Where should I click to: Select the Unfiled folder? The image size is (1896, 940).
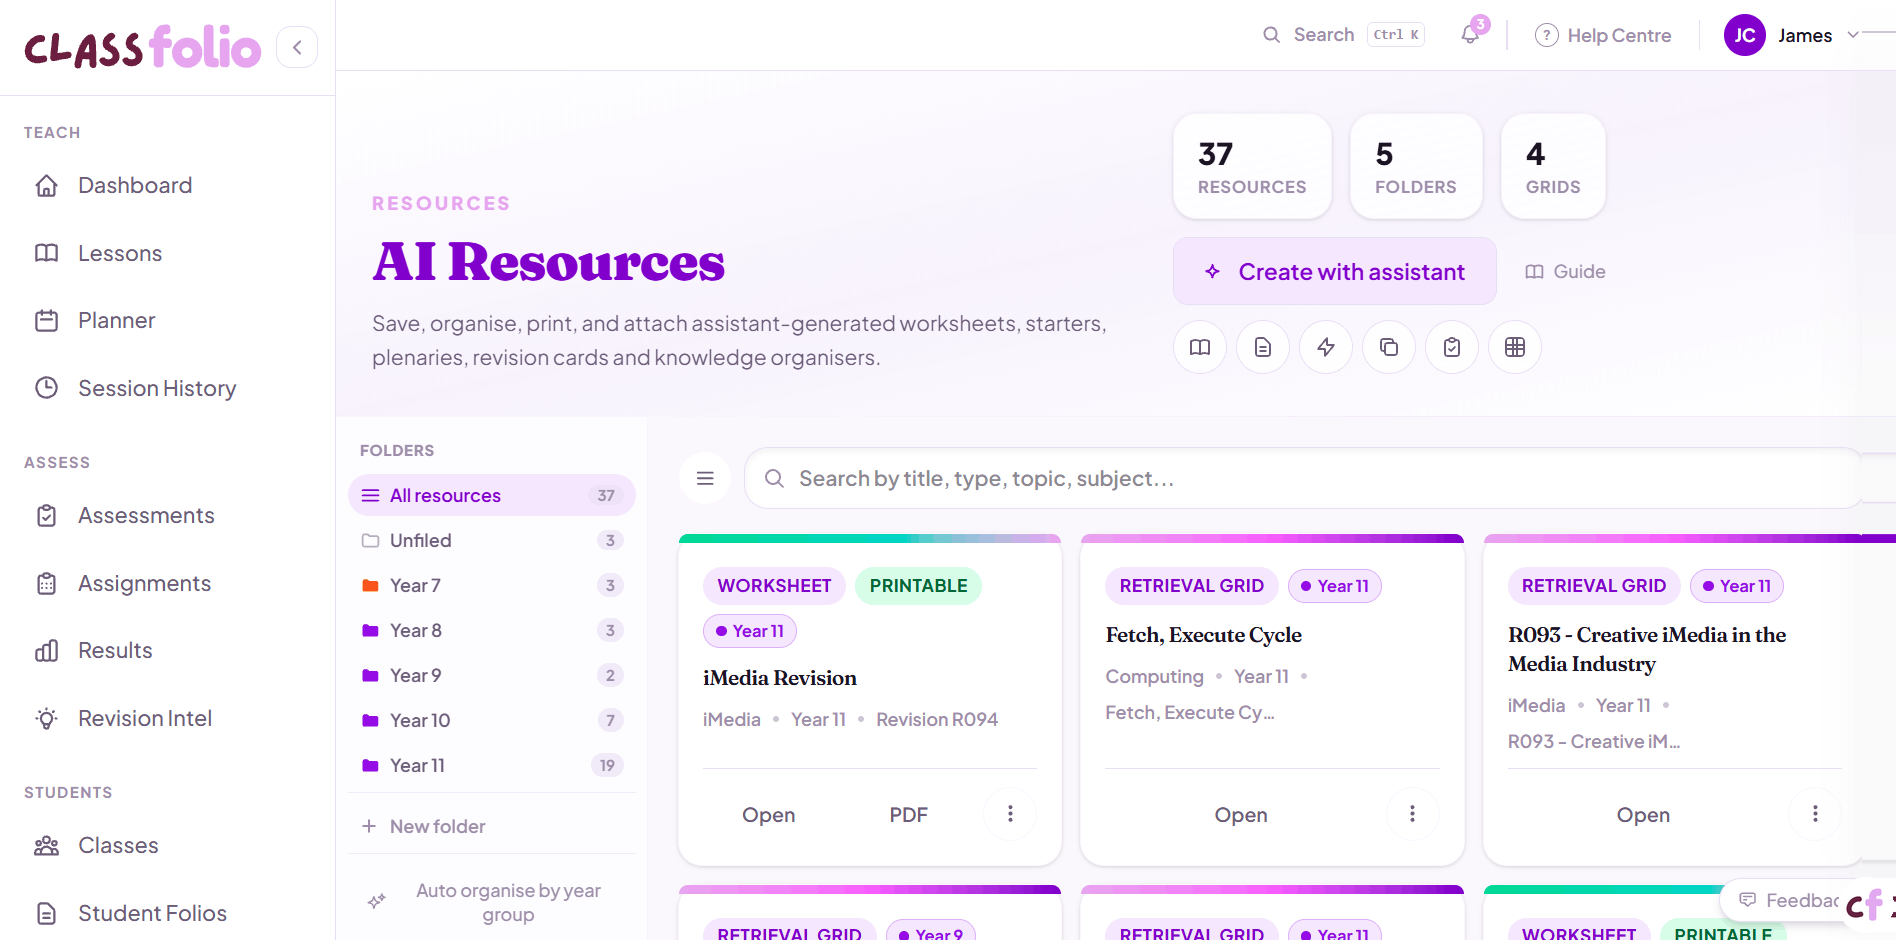(492, 540)
